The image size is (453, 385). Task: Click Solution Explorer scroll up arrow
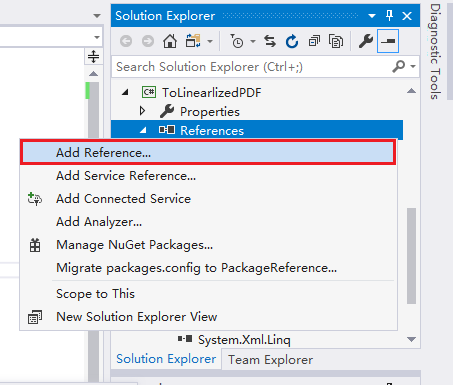pyautogui.click(x=412, y=91)
